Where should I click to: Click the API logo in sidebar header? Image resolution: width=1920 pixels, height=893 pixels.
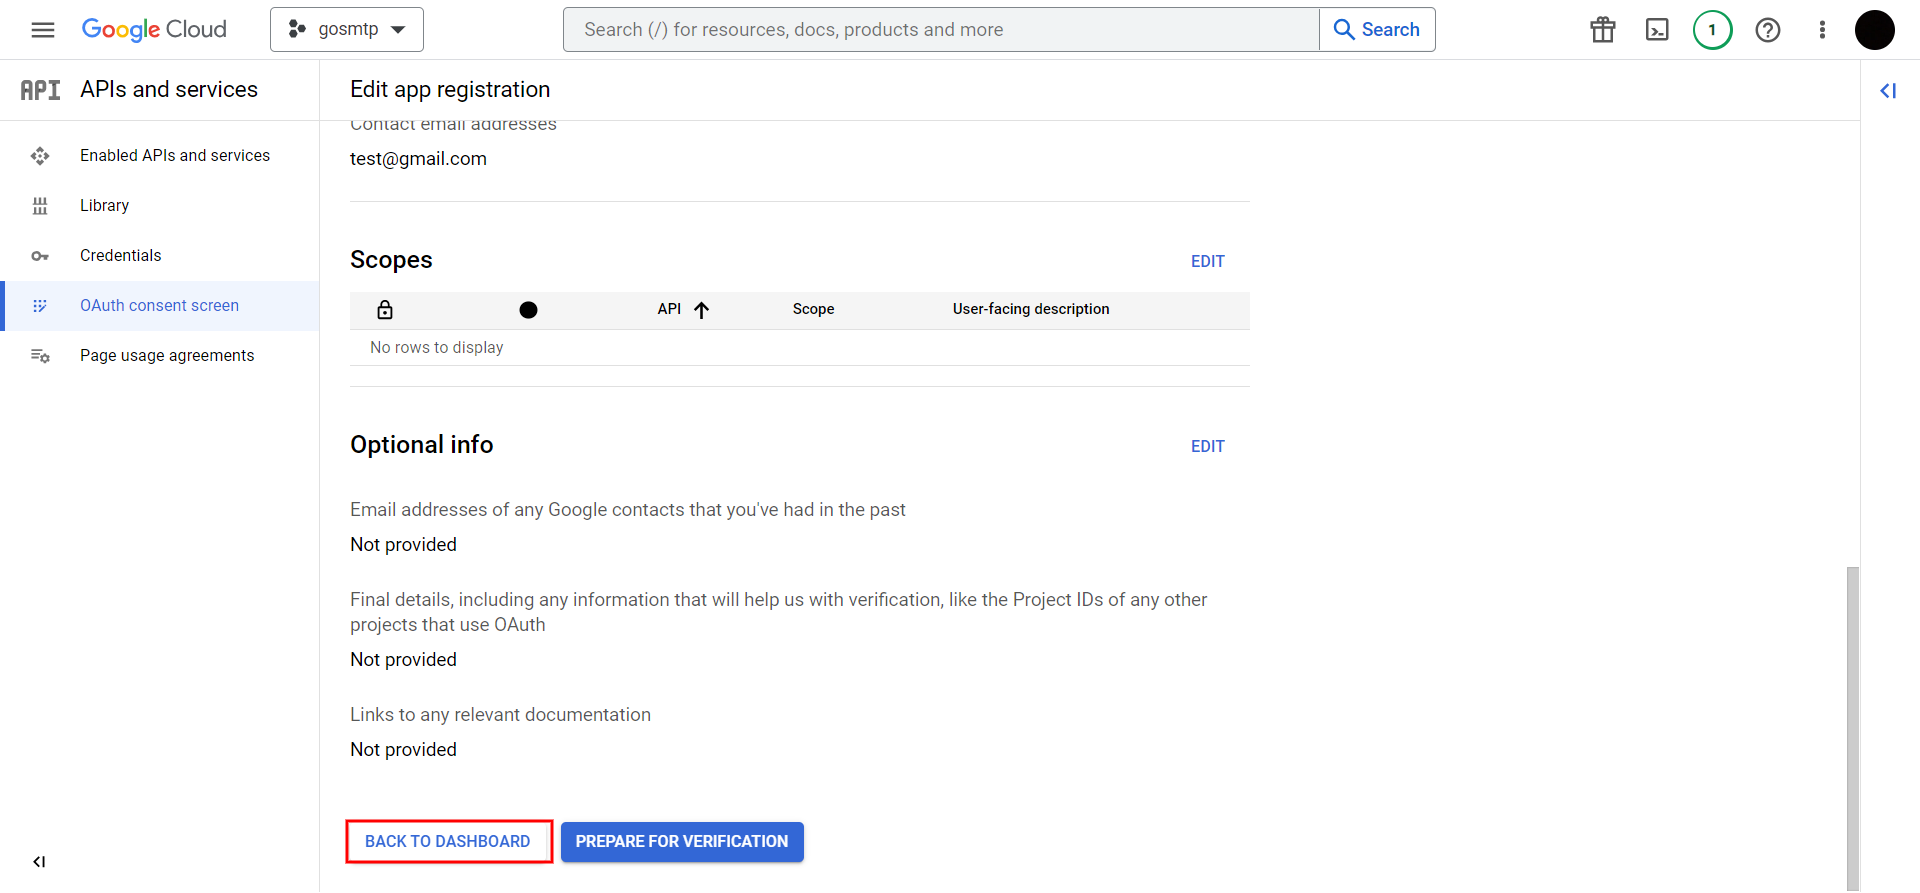pyautogui.click(x=41, y=90)
